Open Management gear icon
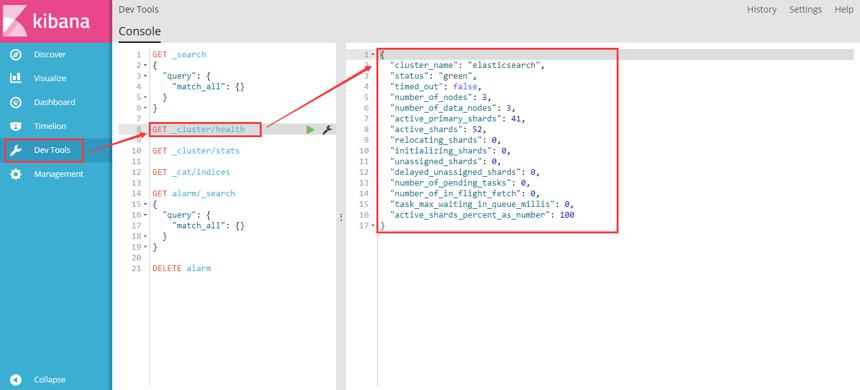This screenshot has height=390, width=860. coord(16,174)
